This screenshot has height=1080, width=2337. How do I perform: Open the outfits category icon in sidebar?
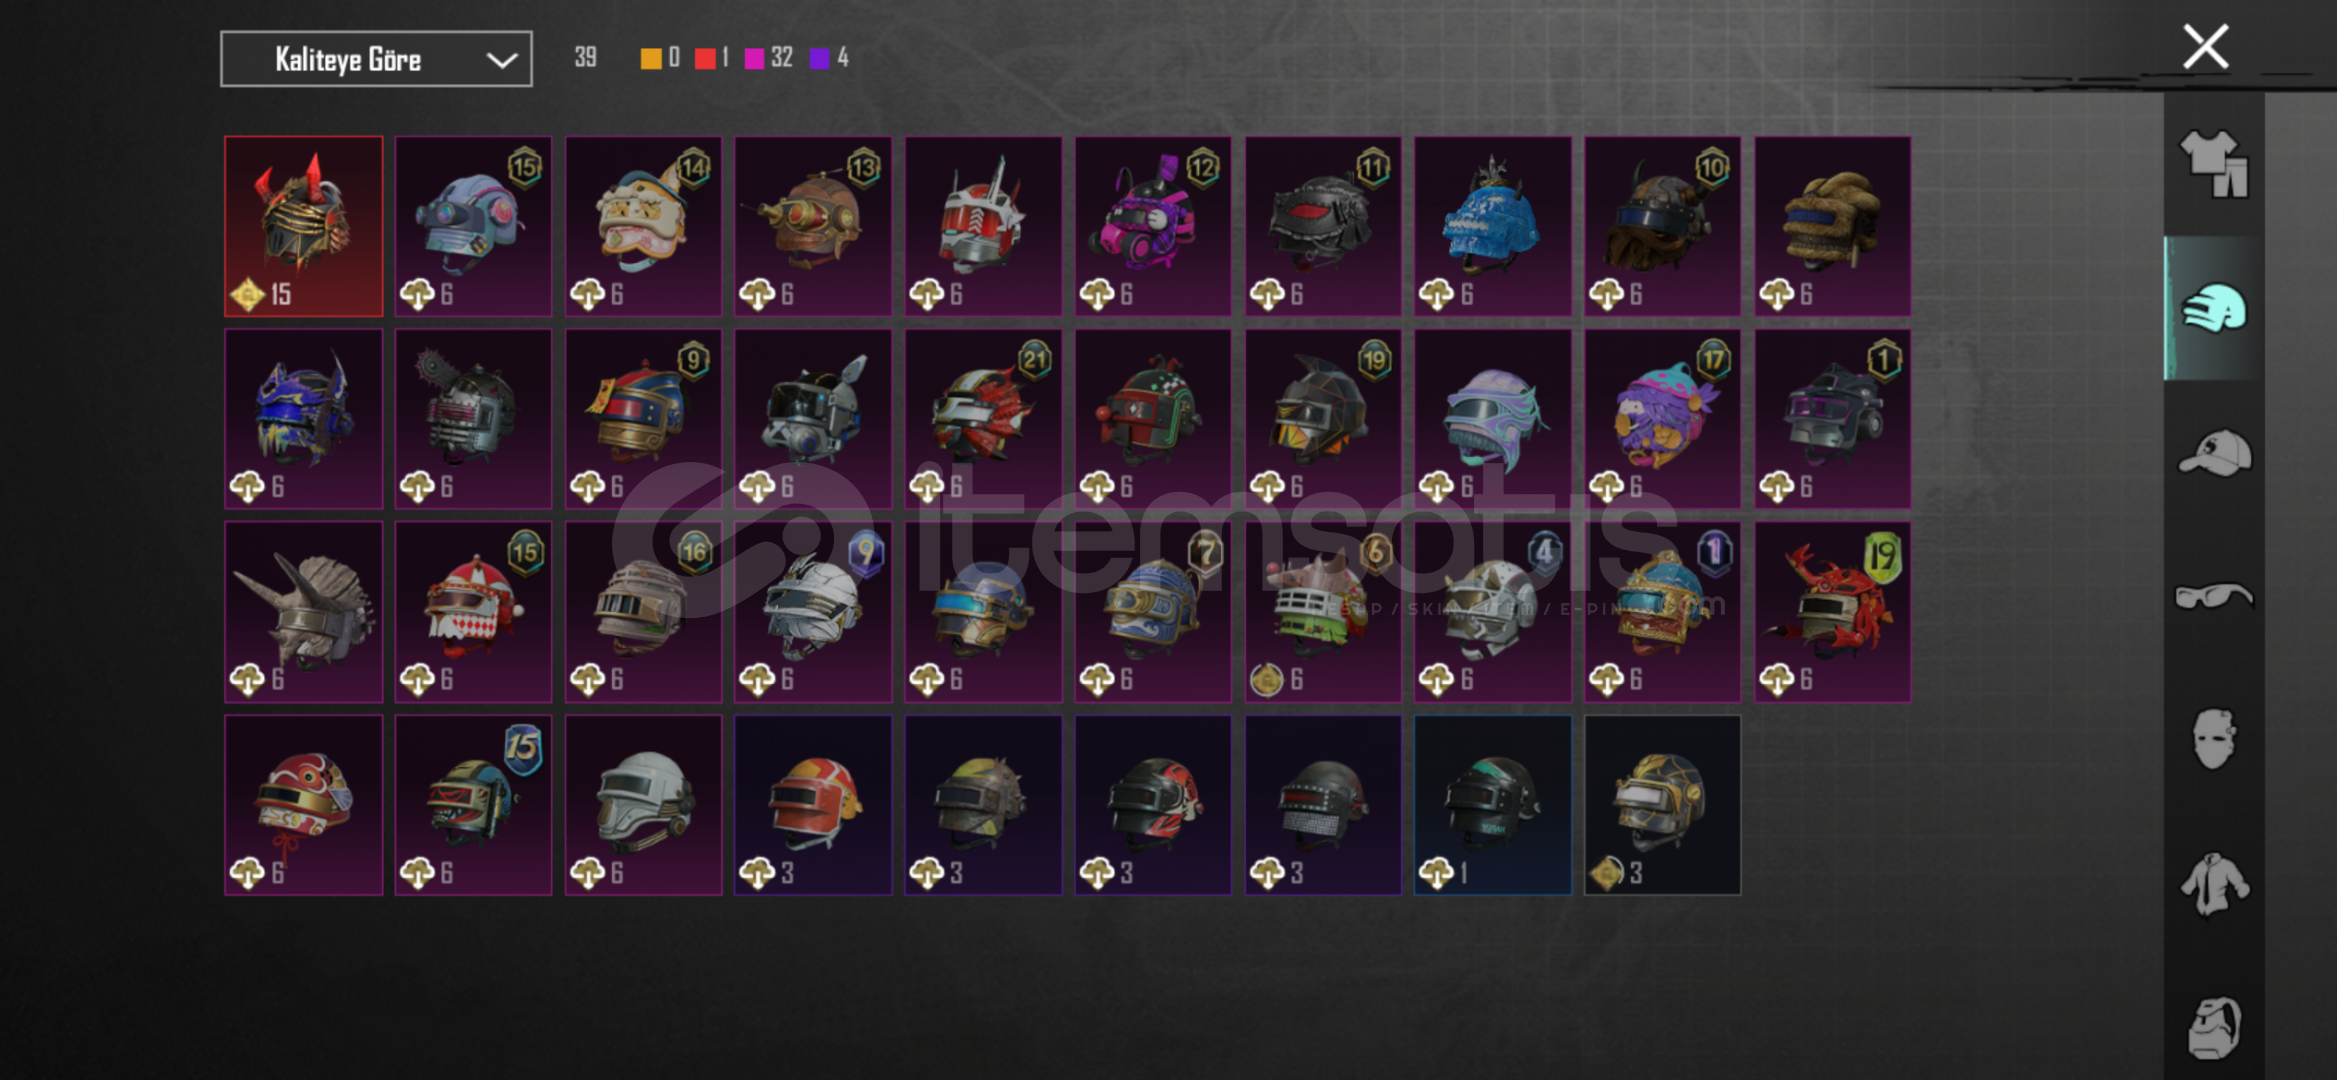click(2214, 165)
